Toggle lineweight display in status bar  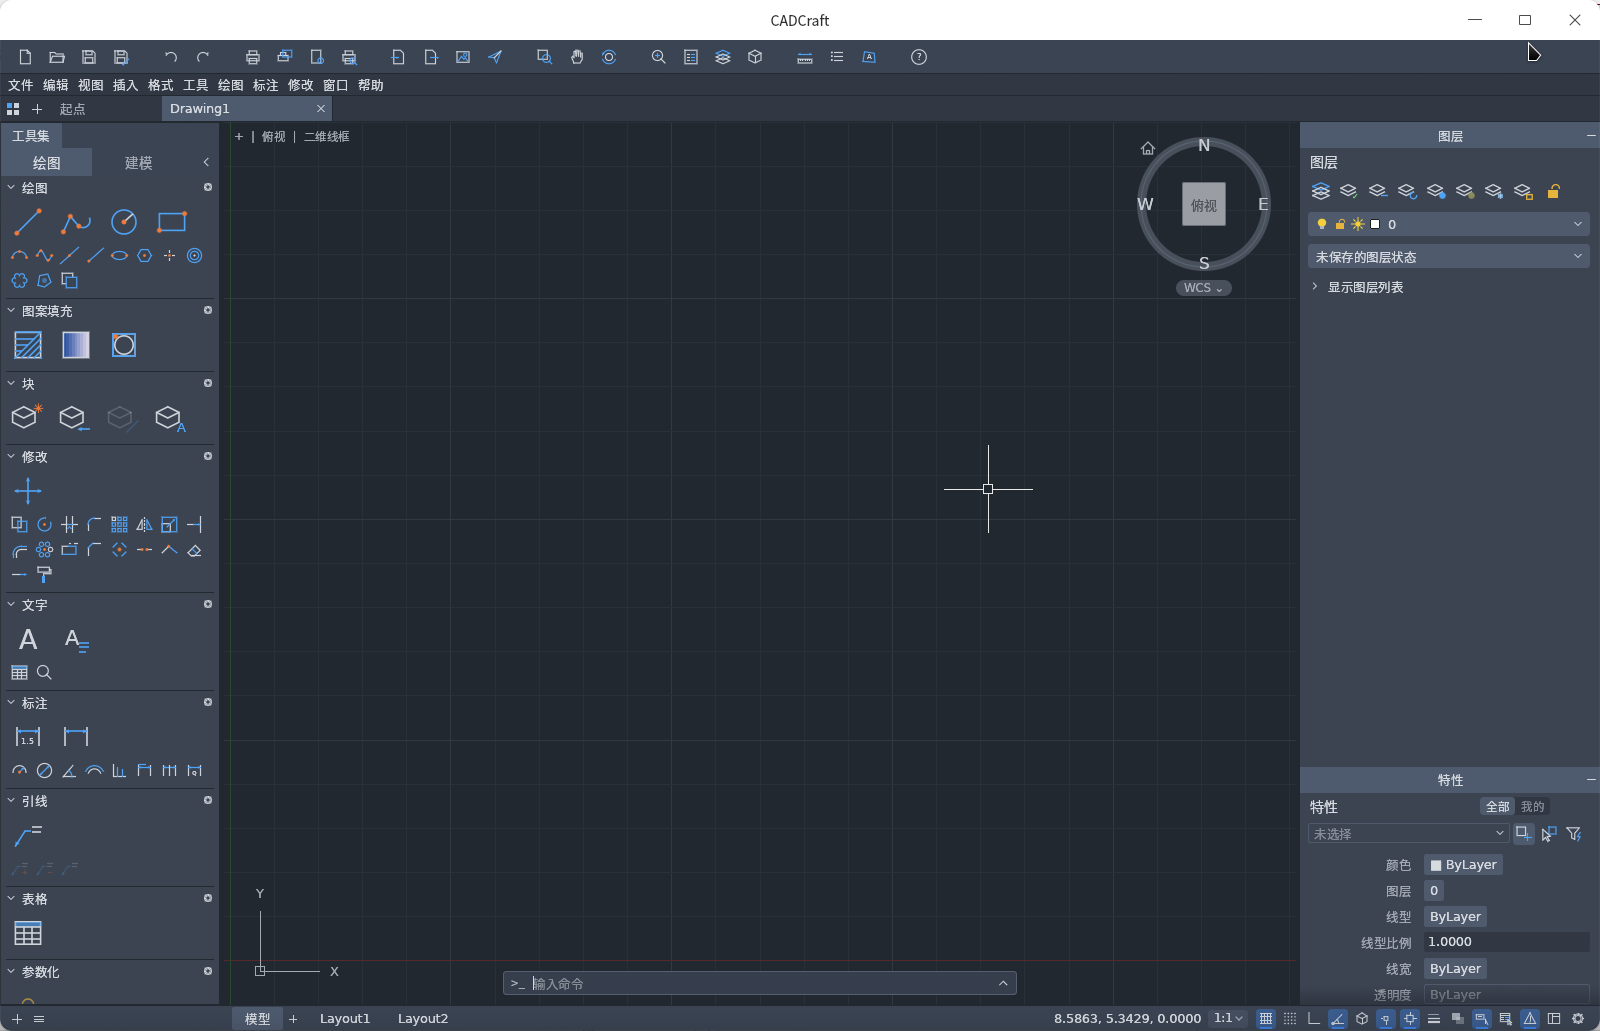click(x=1434, y=1019)
